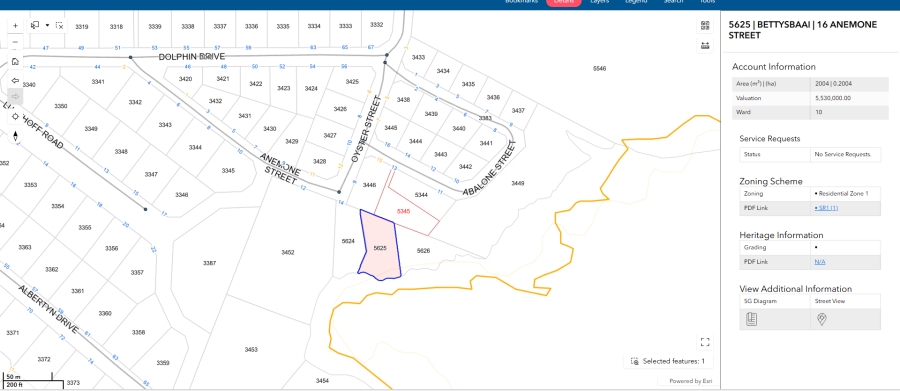Click parcel 5626 on the map

point(423,251)
